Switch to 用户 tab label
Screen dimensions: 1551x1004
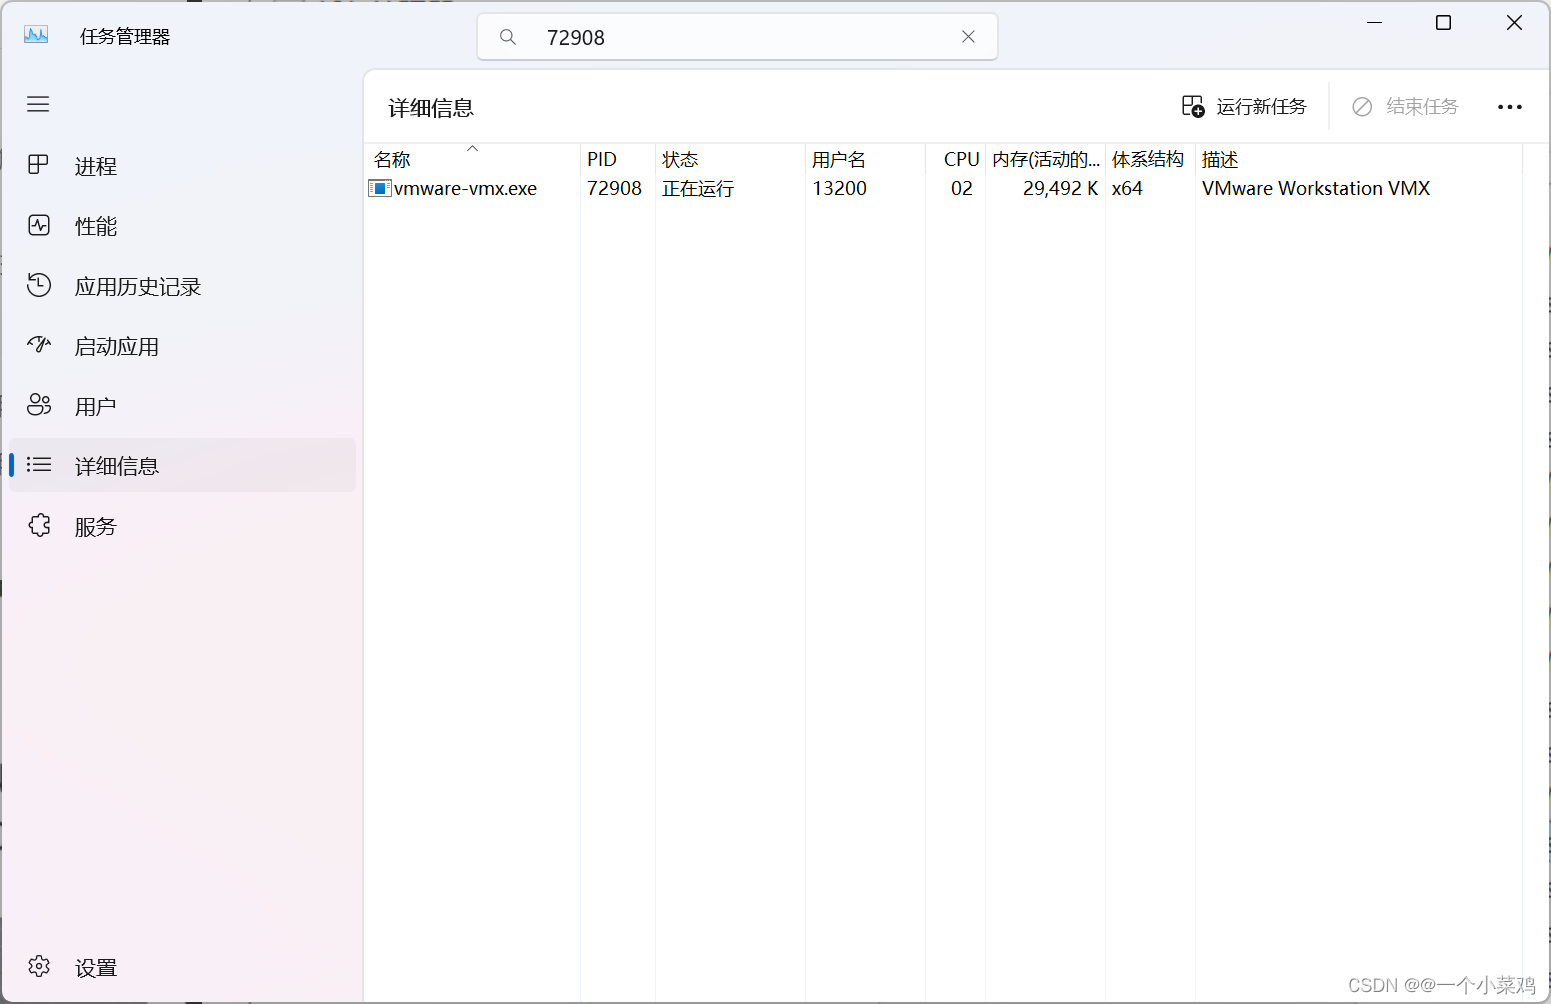[x=96, y=406]
